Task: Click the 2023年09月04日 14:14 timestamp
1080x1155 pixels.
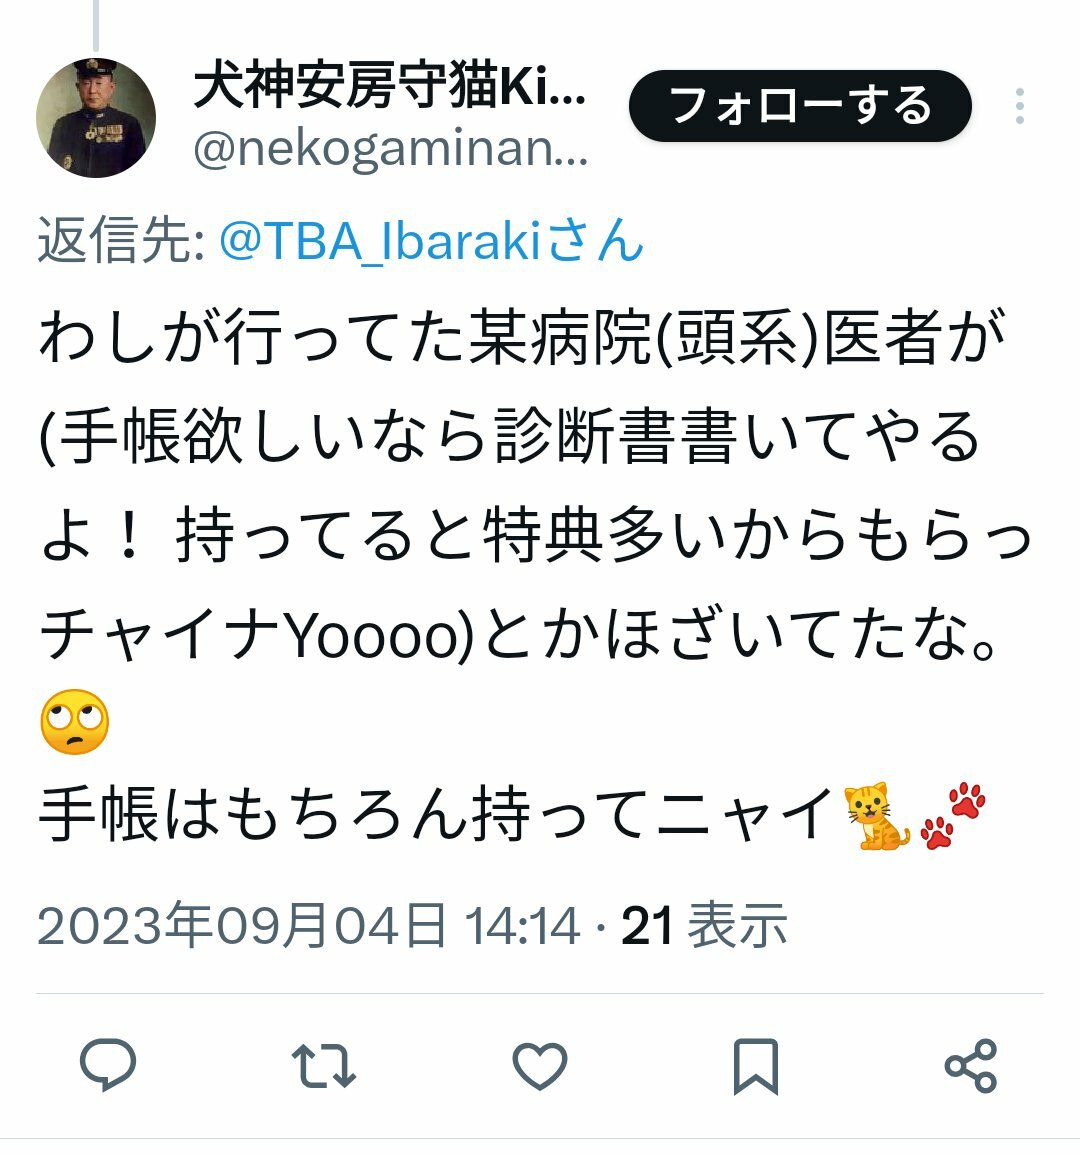Action: tap(309, 925)
